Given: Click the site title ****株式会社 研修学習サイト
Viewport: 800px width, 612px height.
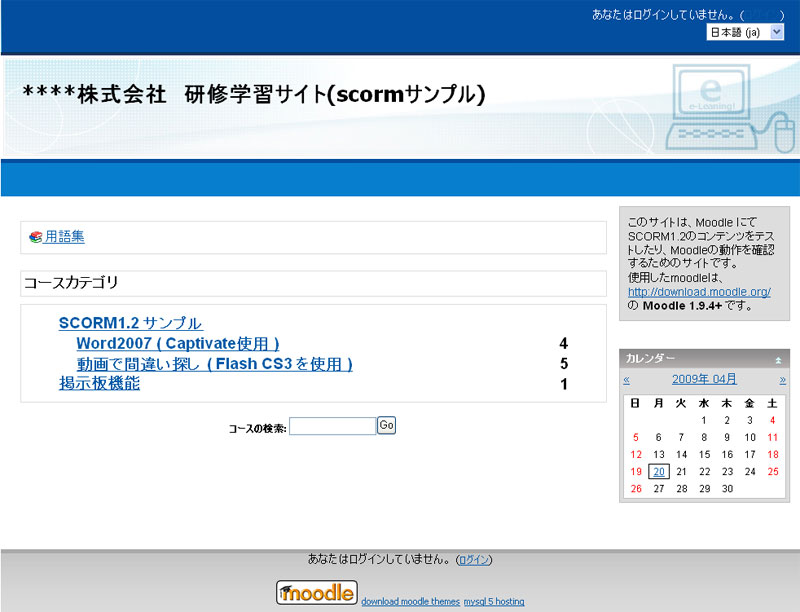Looking at the screenshot, I should 254,94.
